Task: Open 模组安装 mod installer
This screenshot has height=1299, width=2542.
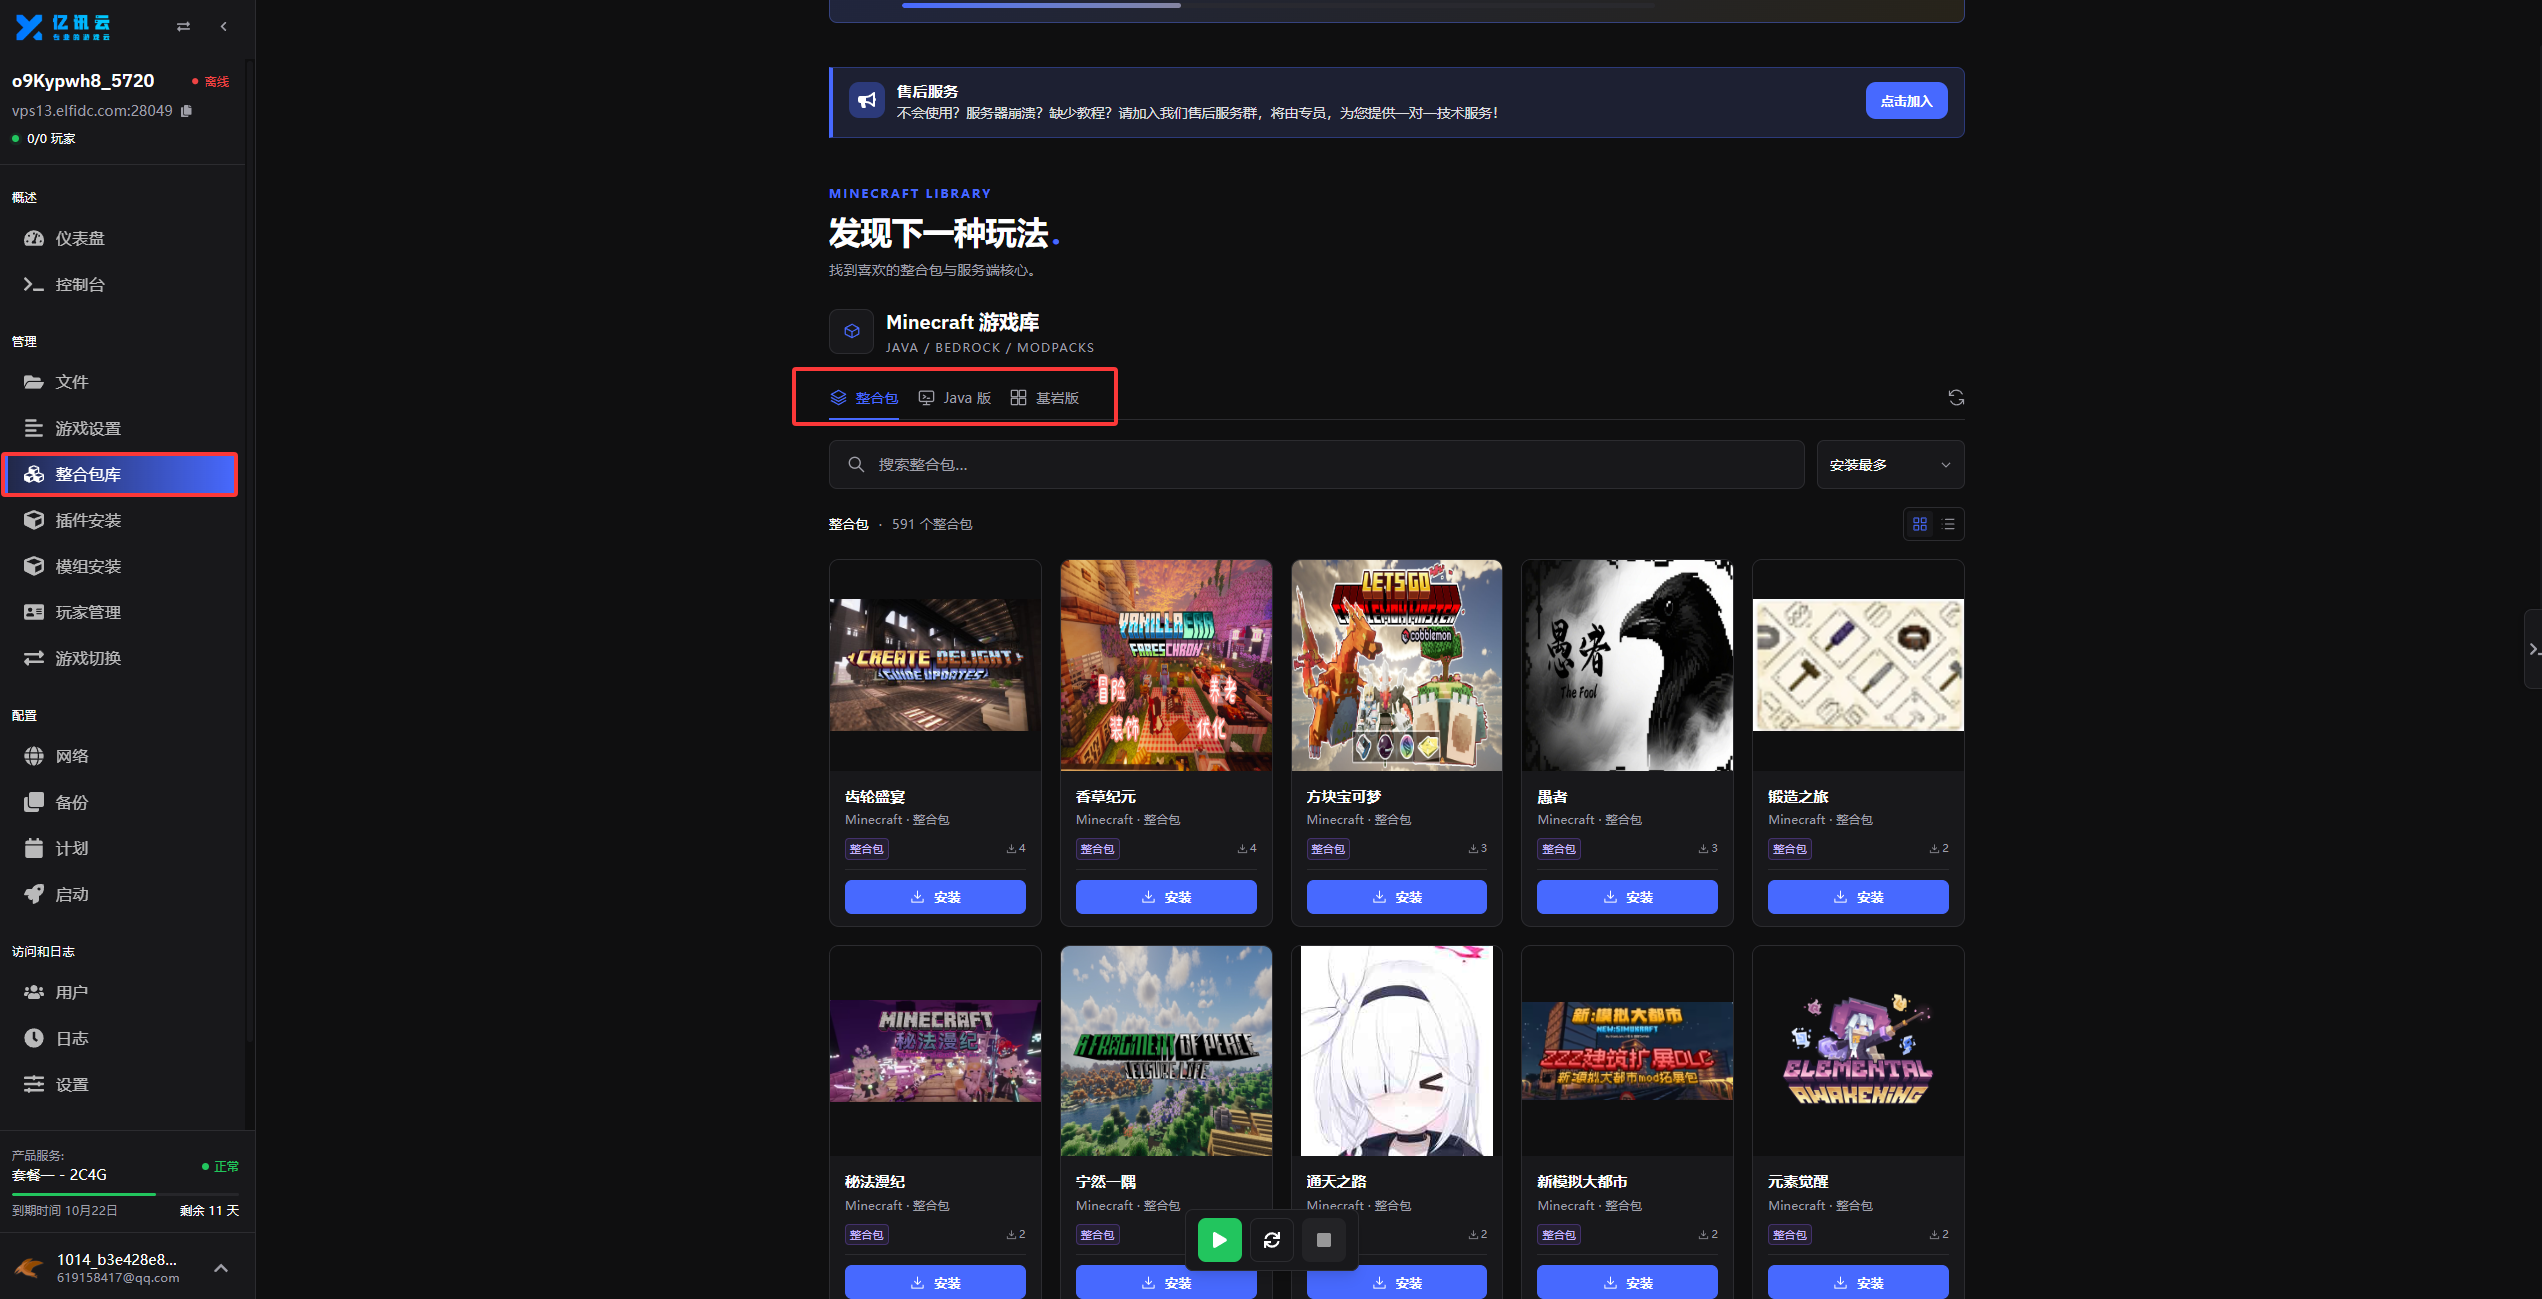Action: [120, 566]
